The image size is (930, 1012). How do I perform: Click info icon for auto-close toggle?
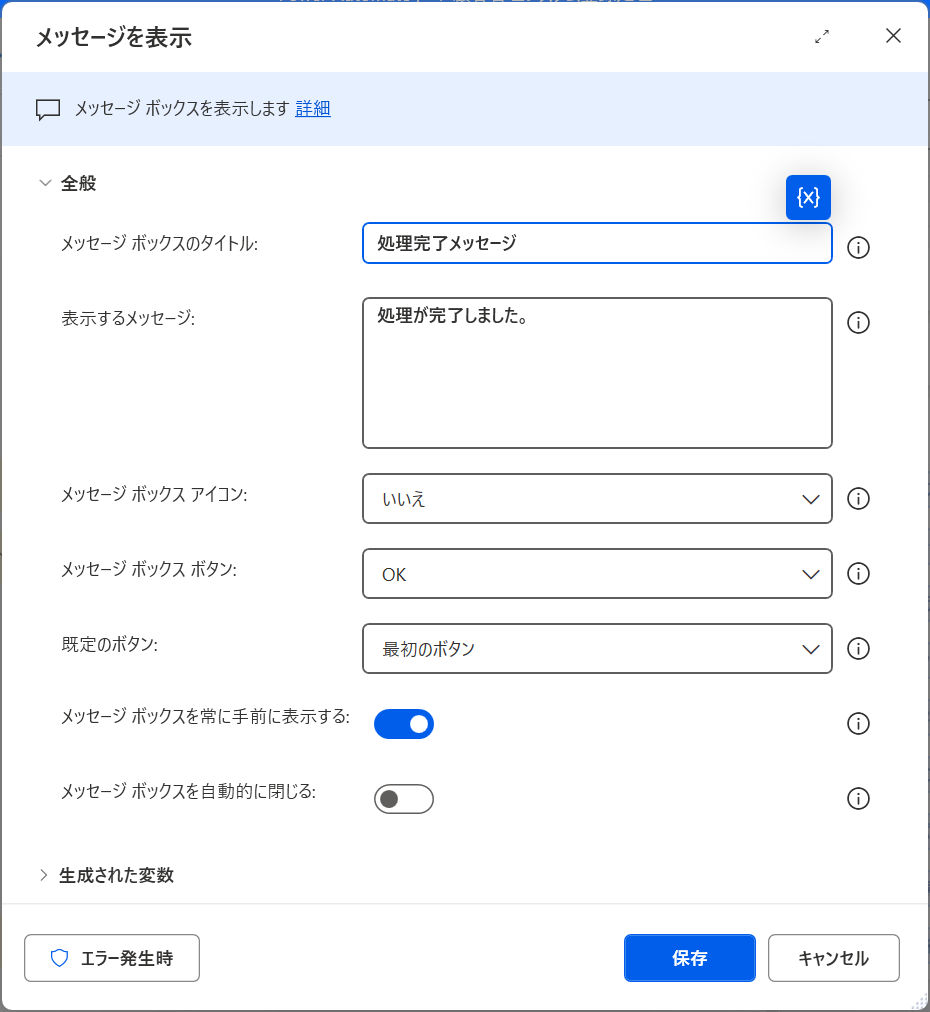tap(858, 799)
